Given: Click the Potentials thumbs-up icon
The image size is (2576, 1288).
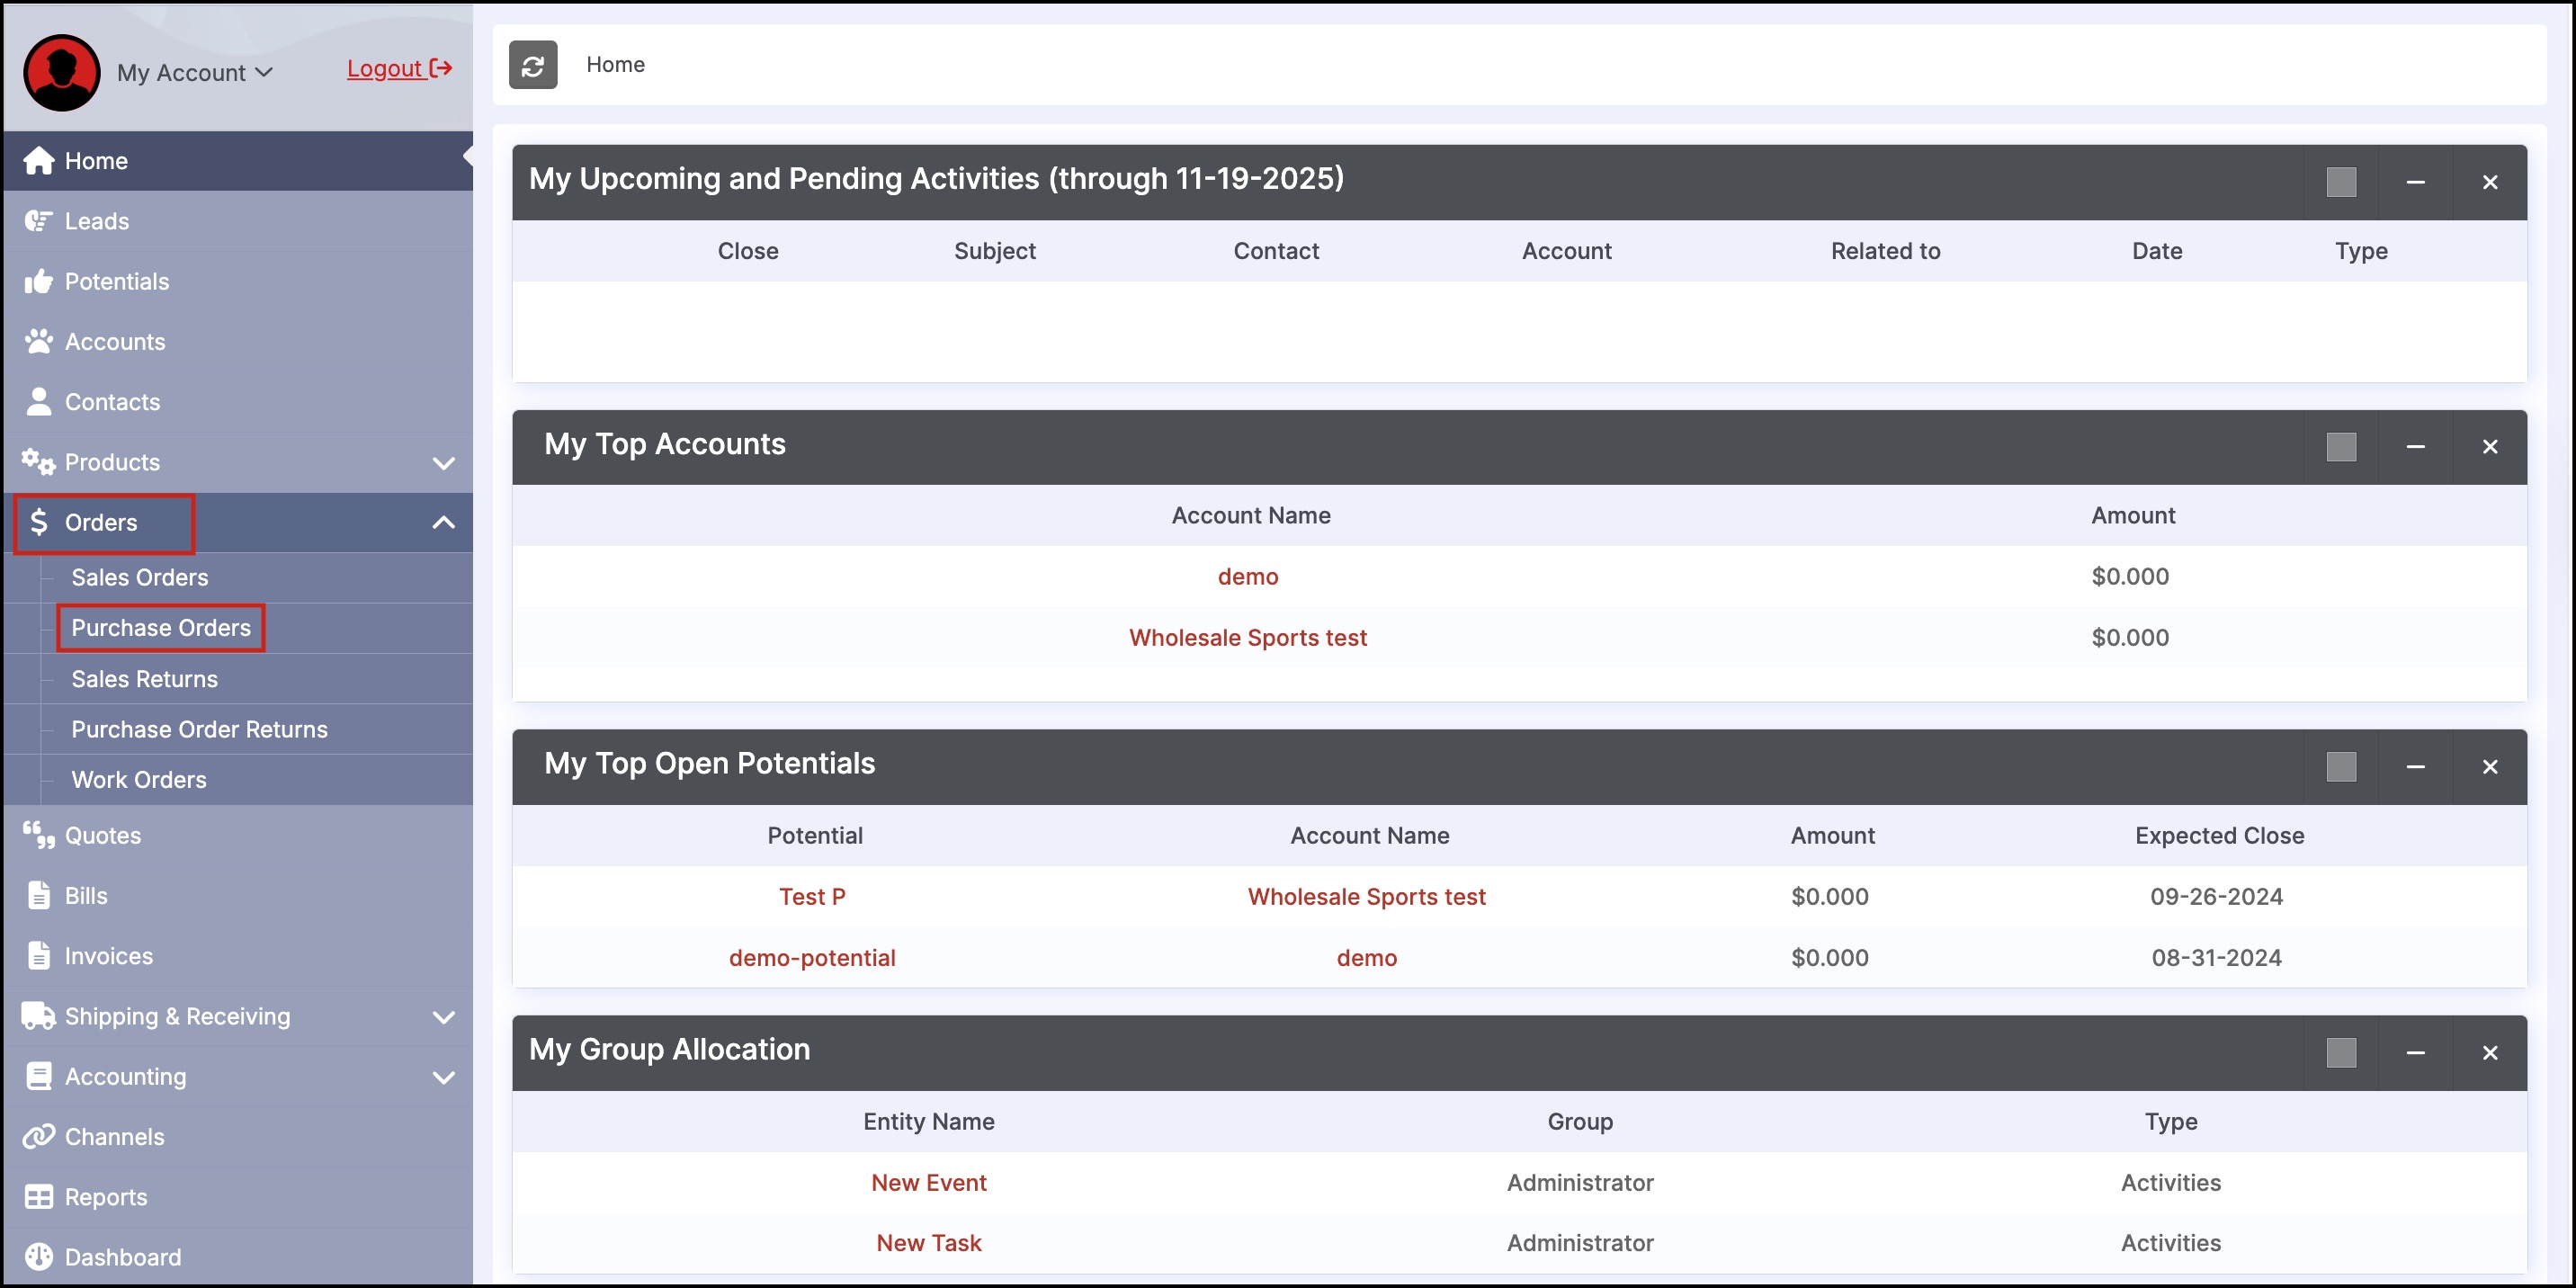Looking at the screenshot, I should 38,281.
